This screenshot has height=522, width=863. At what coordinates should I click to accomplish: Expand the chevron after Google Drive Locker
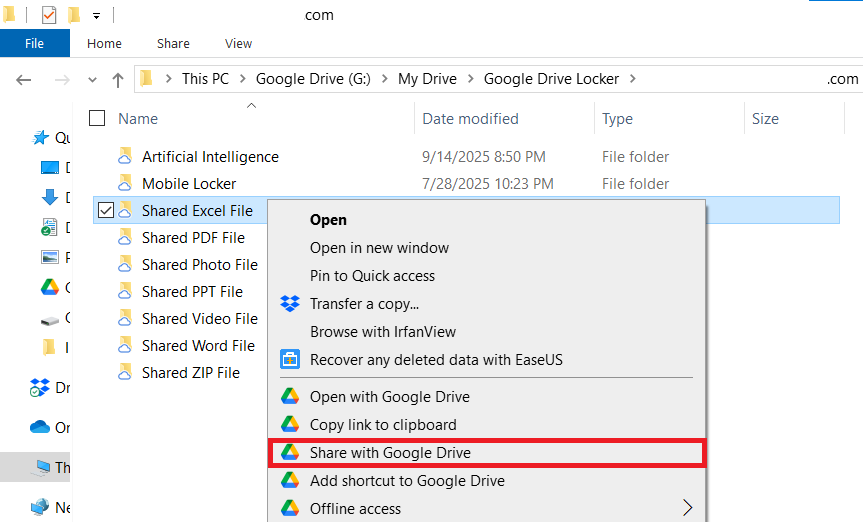pos(633,79)
